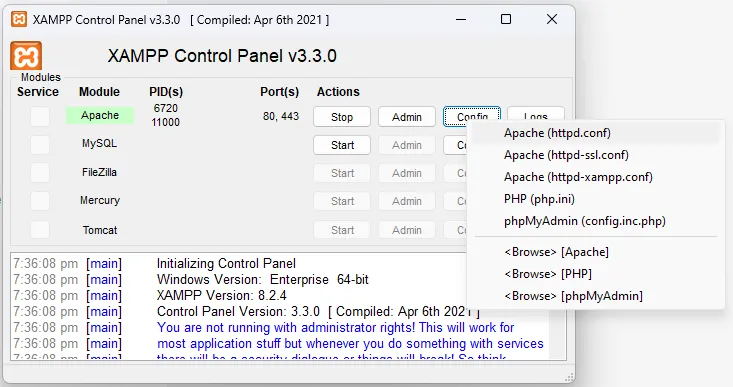Viewport: 733px width, 387px height.
Task: Click the Mercury Admin button
Action: click(x=407, y=201)
